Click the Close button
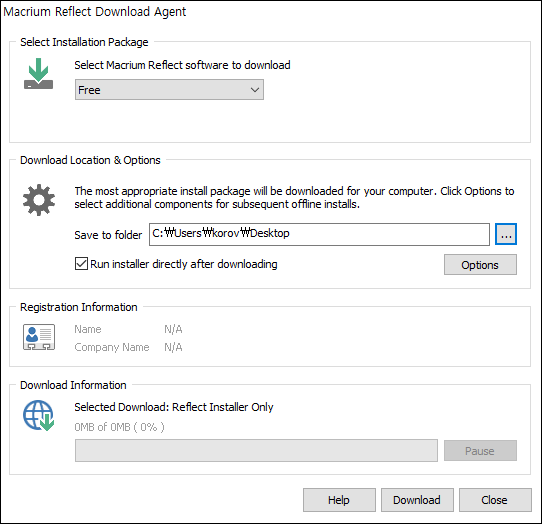The width and height of the screenshot is (542, 524). [x=495, y=500]
